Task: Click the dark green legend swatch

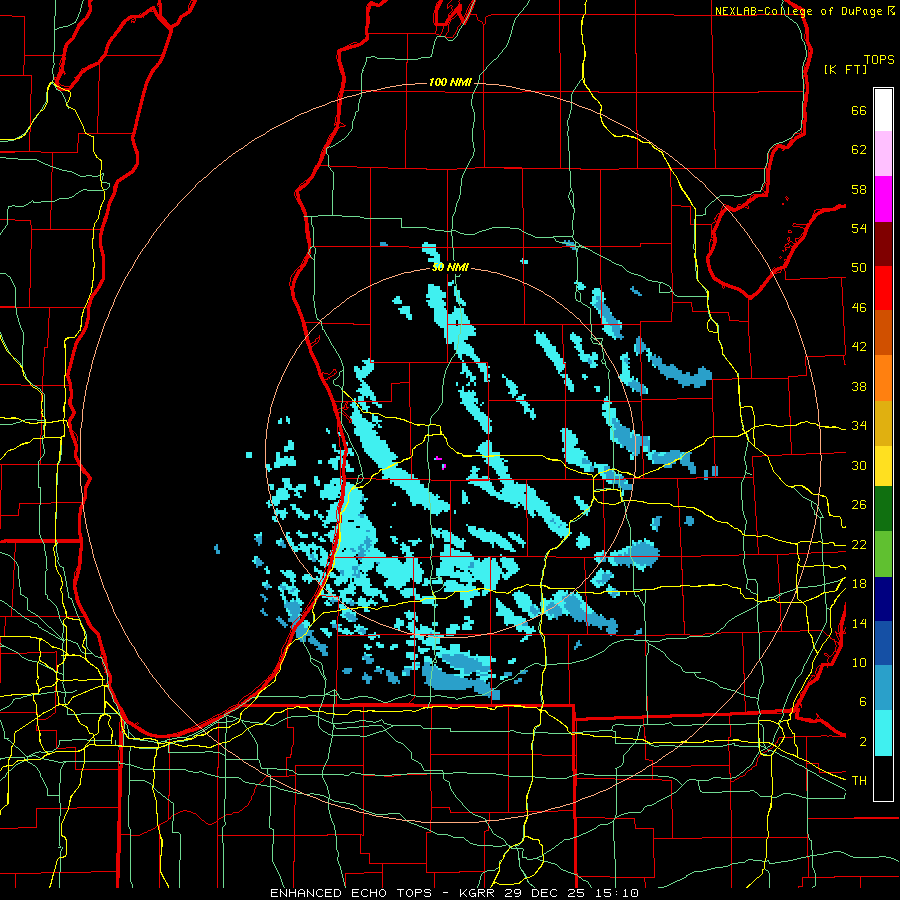Action: [x=883, y=509]
